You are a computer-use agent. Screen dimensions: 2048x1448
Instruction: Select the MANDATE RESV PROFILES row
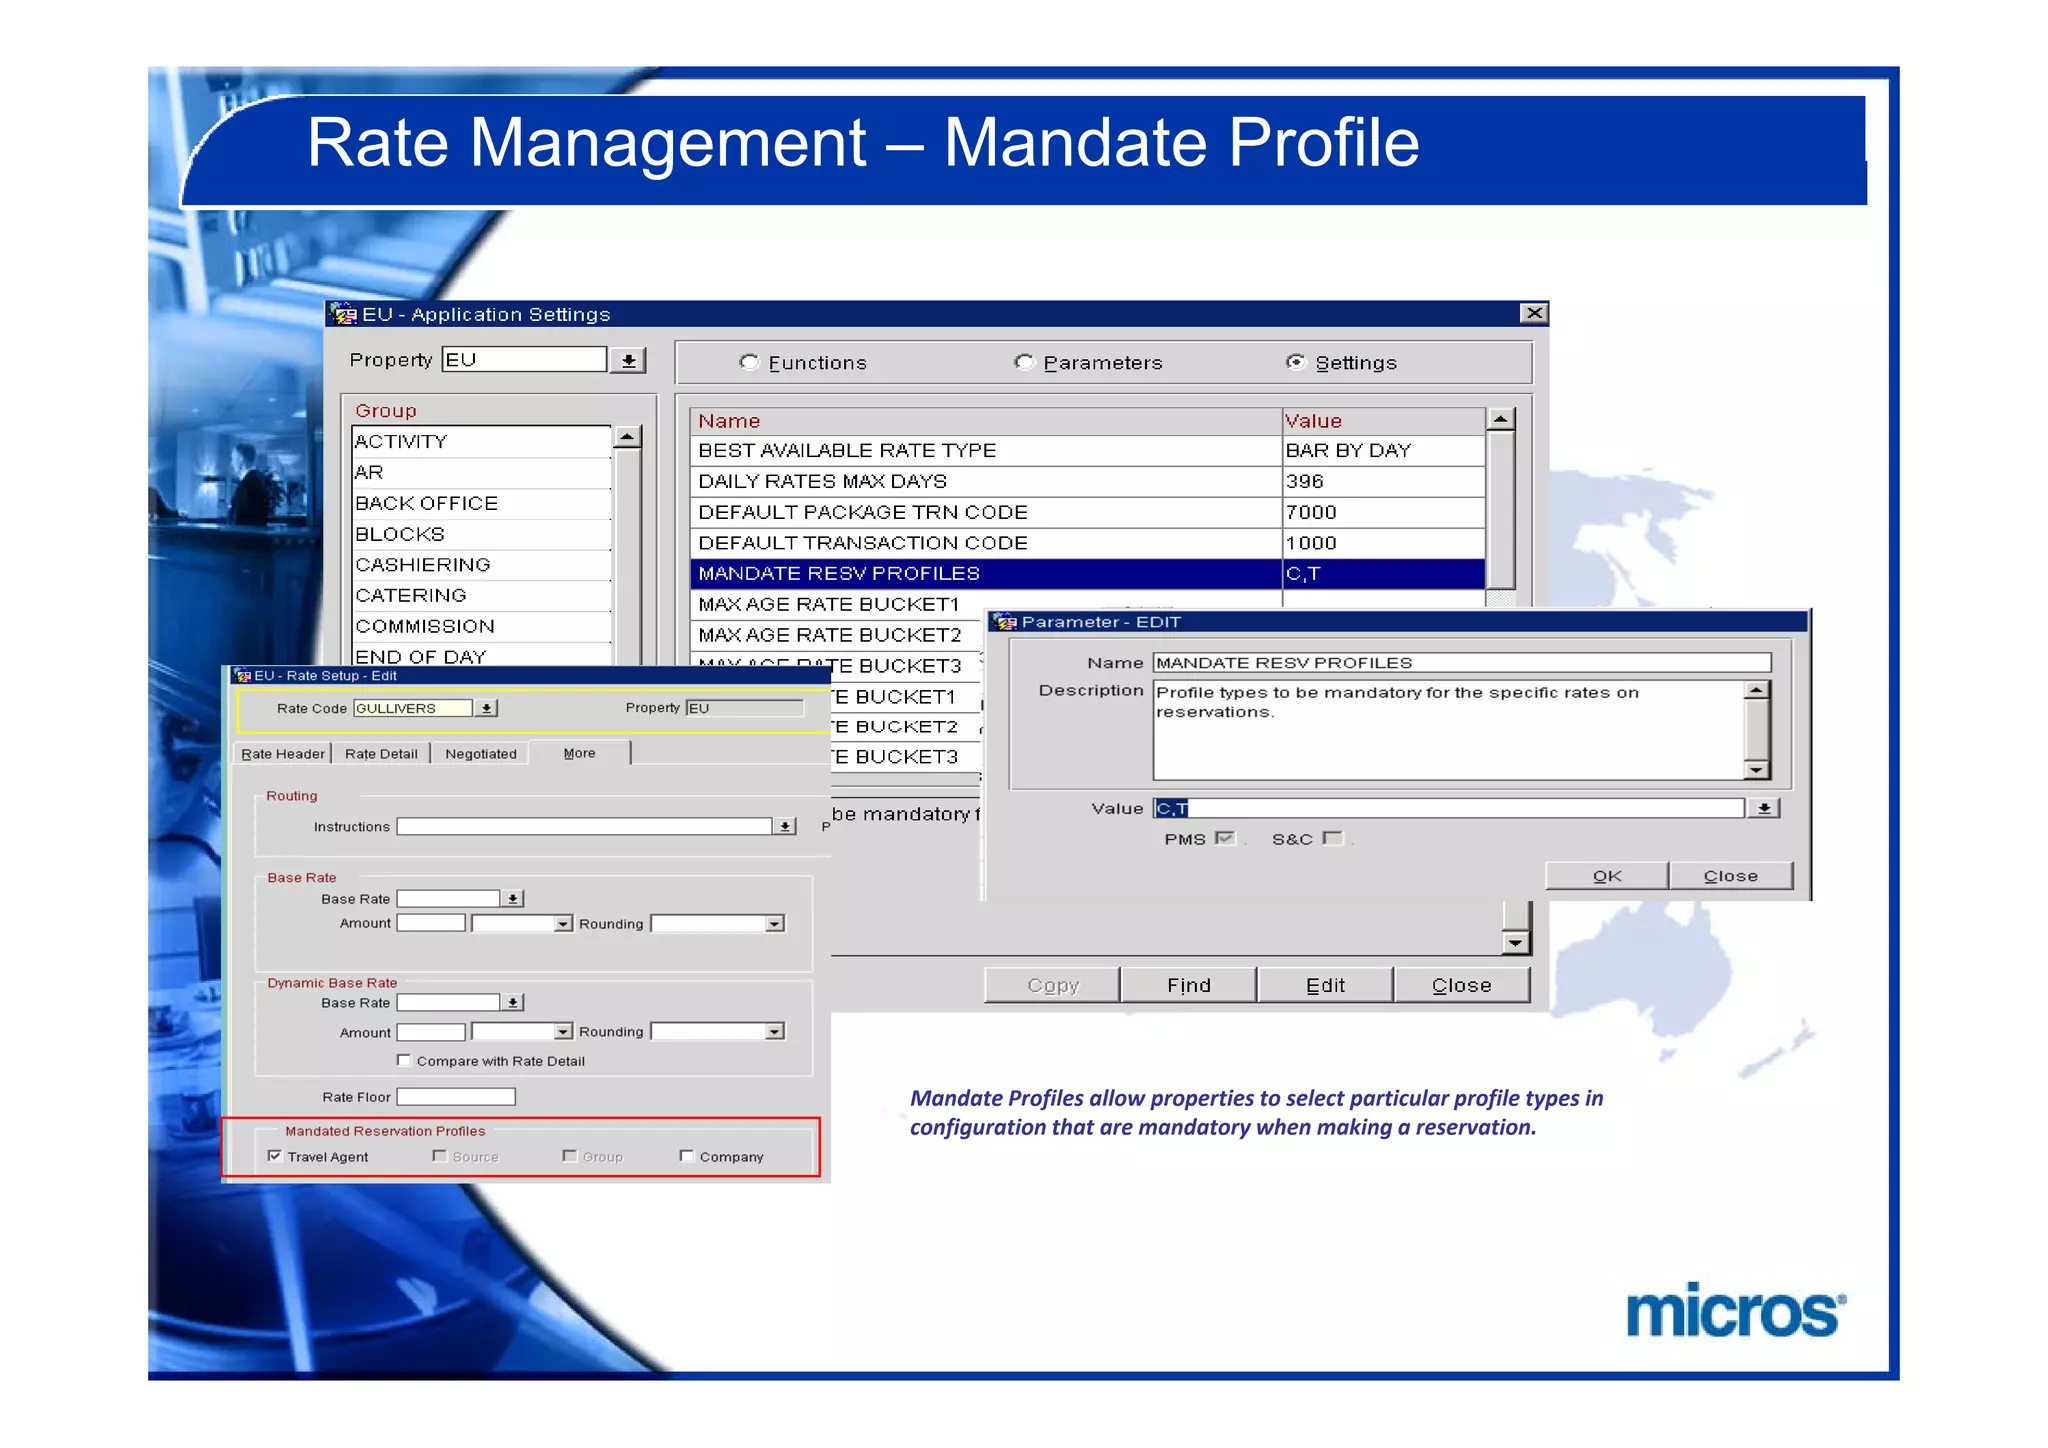[x=1087, y=574]
